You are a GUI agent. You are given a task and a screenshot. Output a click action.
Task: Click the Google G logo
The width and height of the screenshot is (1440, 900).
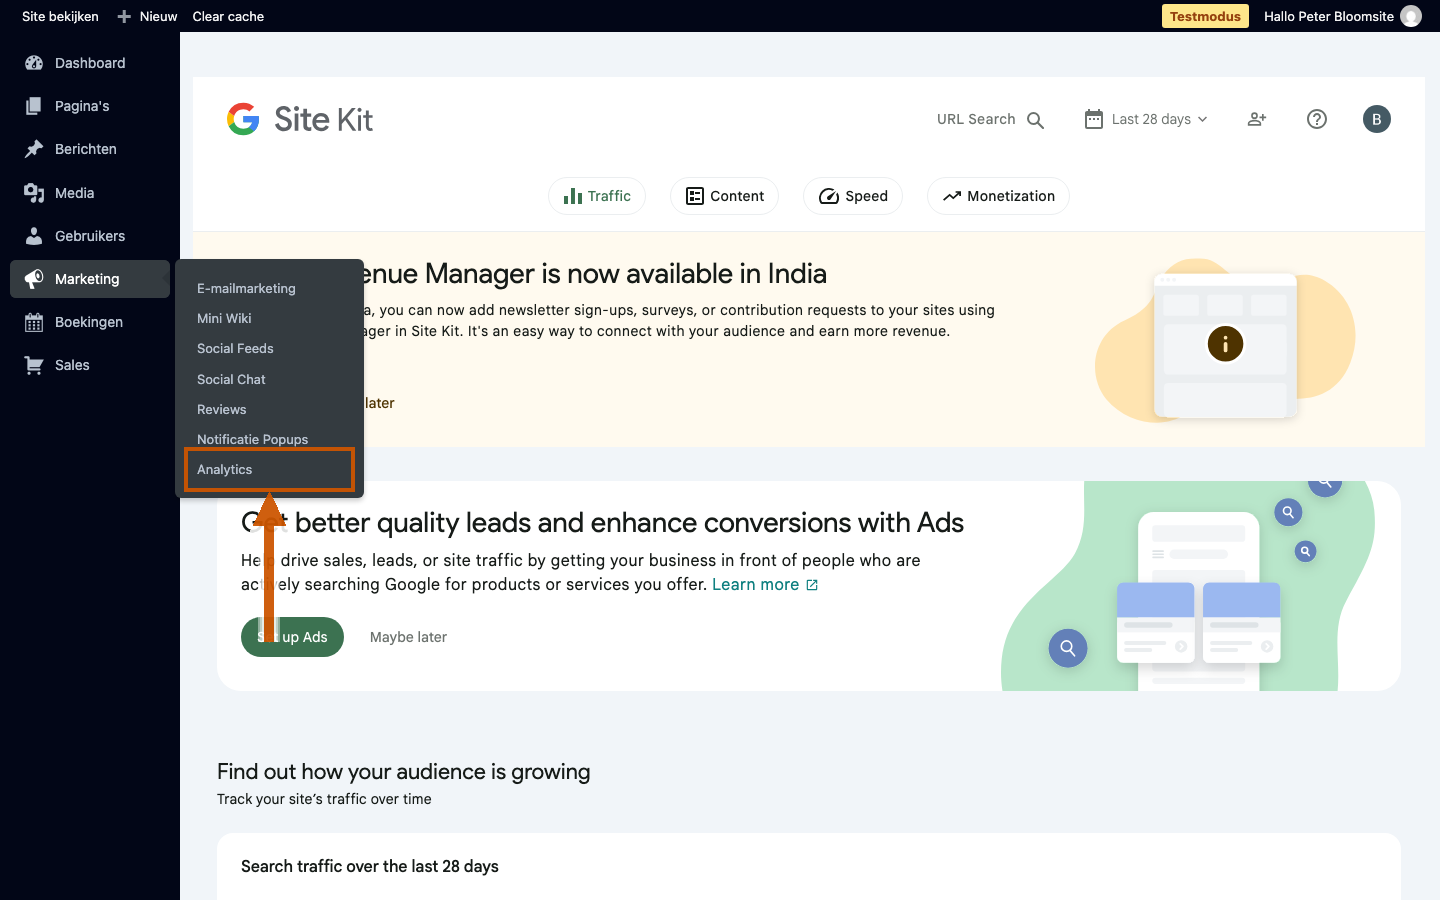coord(243,119)
